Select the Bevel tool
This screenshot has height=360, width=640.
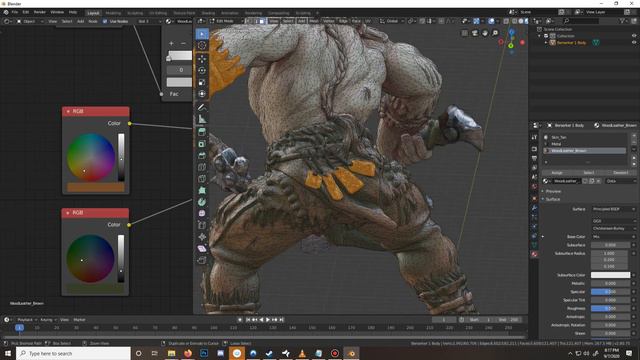[202, 156]
